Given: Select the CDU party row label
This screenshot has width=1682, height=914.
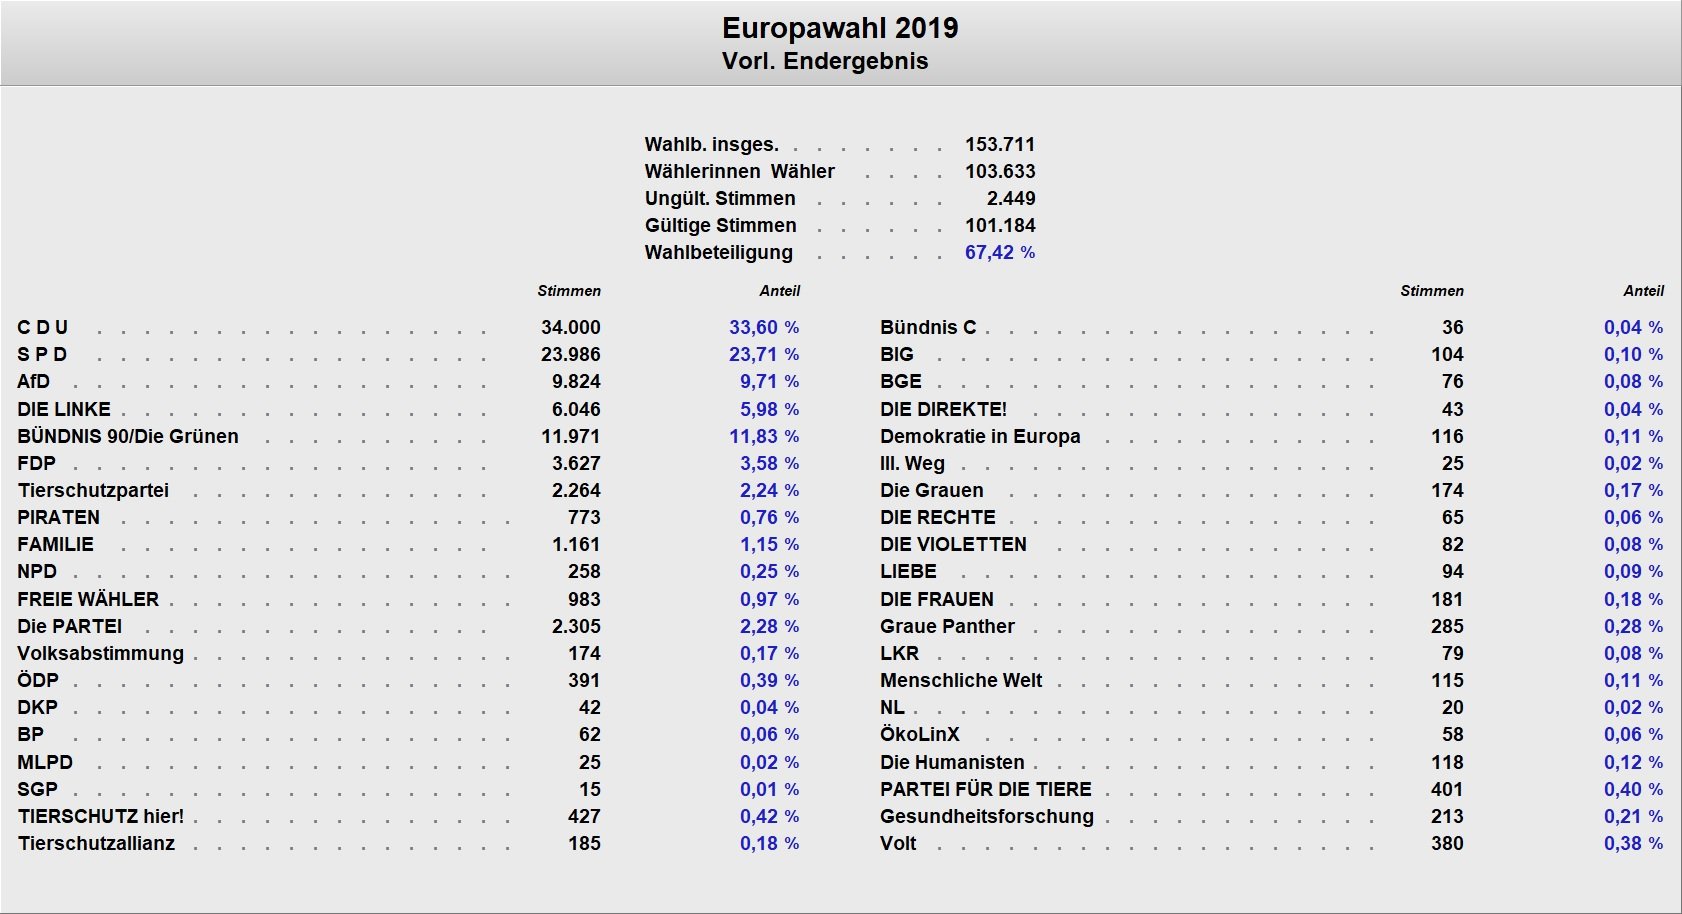Looking at the screenshot, I should coord(43,327).
